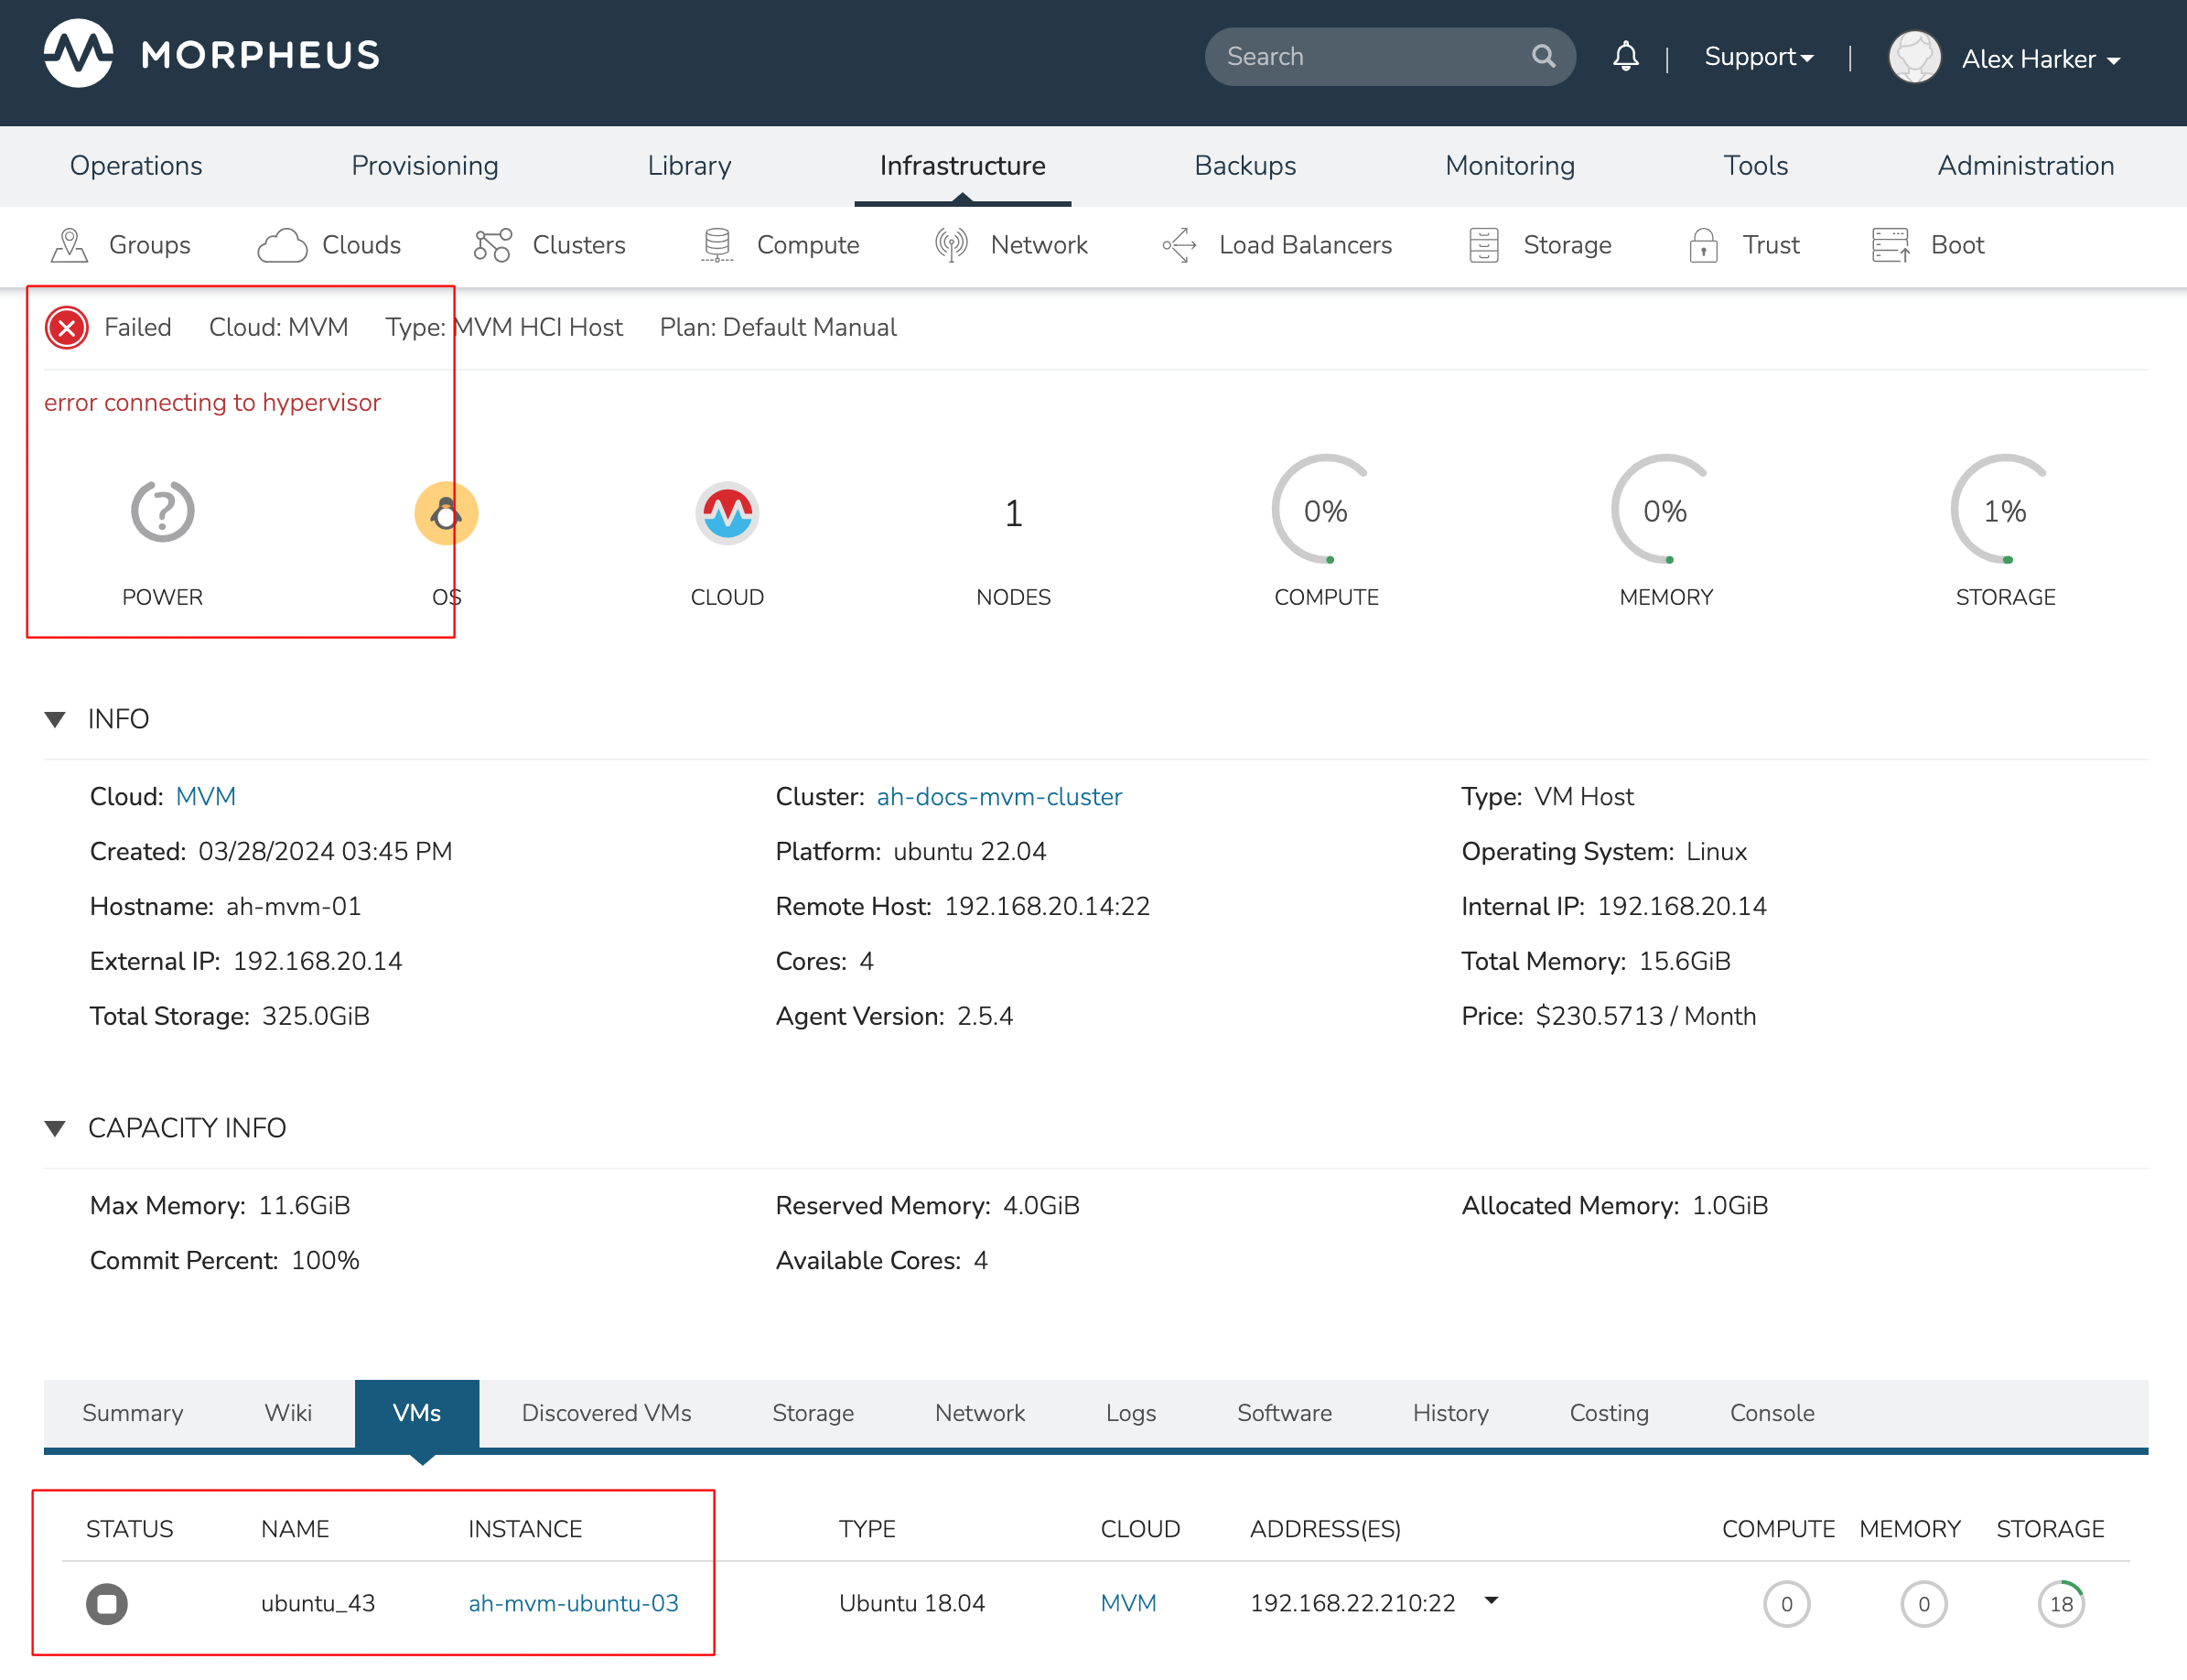Open the ah-docs-mvm-cluster link
The width and height of the screenshot is (2187, 1680).
click(999, 797)
